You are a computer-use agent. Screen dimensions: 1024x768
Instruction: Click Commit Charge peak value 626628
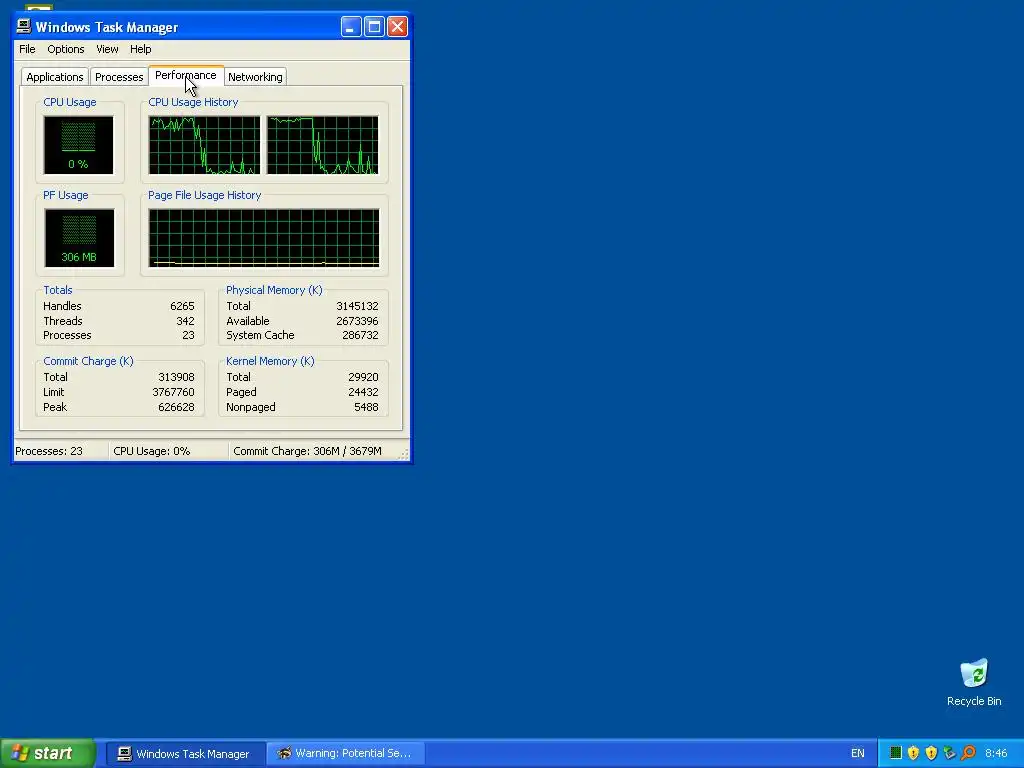(176, 408)
